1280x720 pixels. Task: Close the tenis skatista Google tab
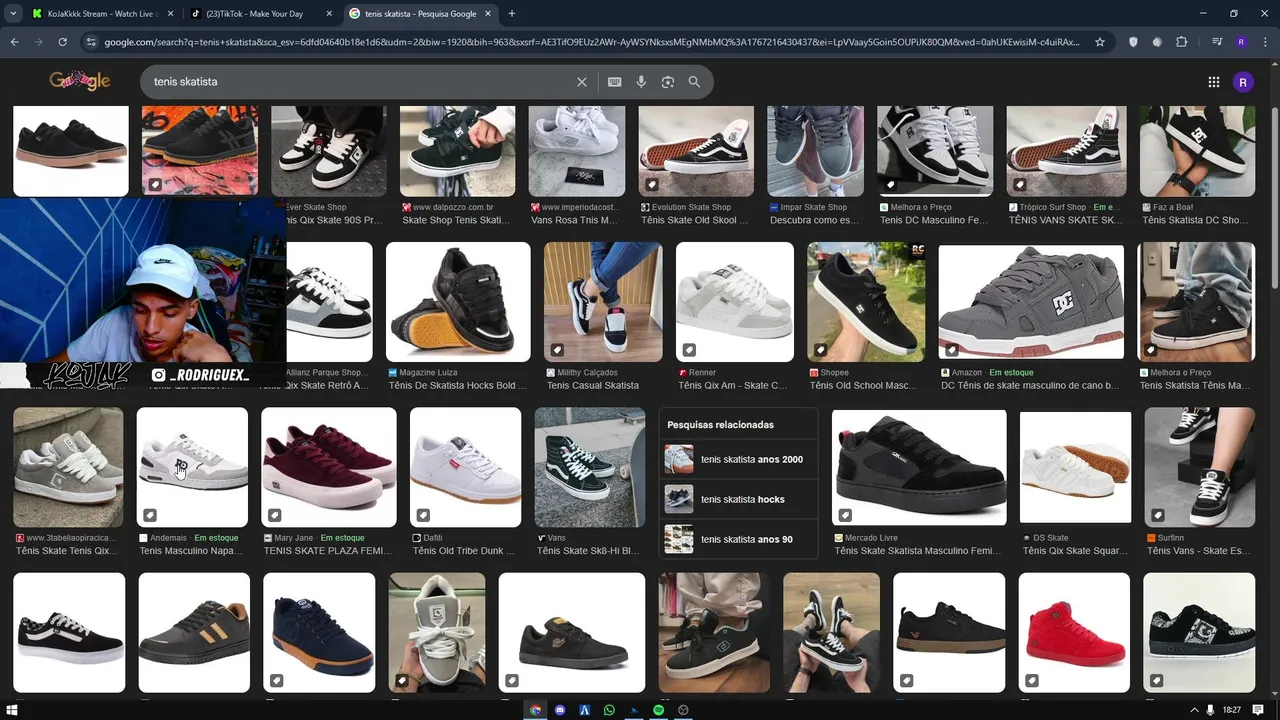point(486,14)
